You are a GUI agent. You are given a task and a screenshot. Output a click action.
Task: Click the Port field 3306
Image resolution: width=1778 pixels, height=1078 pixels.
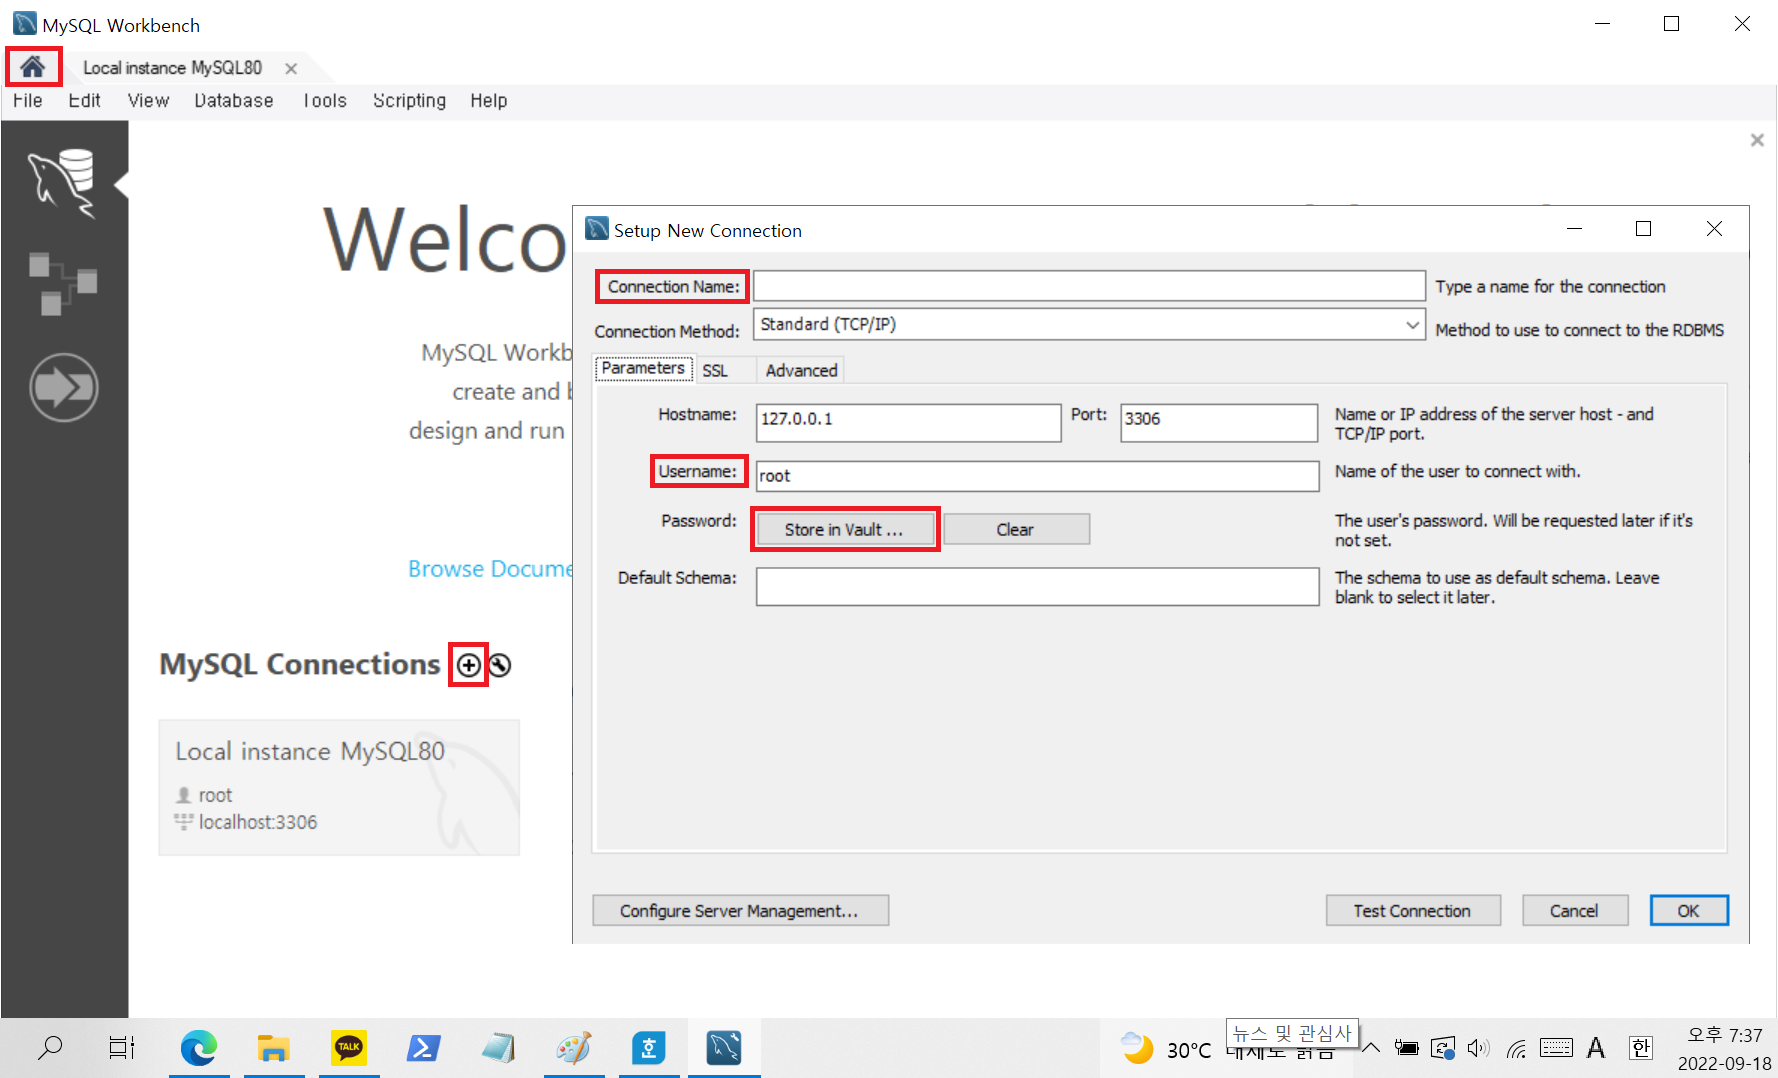click(1219, 422)
